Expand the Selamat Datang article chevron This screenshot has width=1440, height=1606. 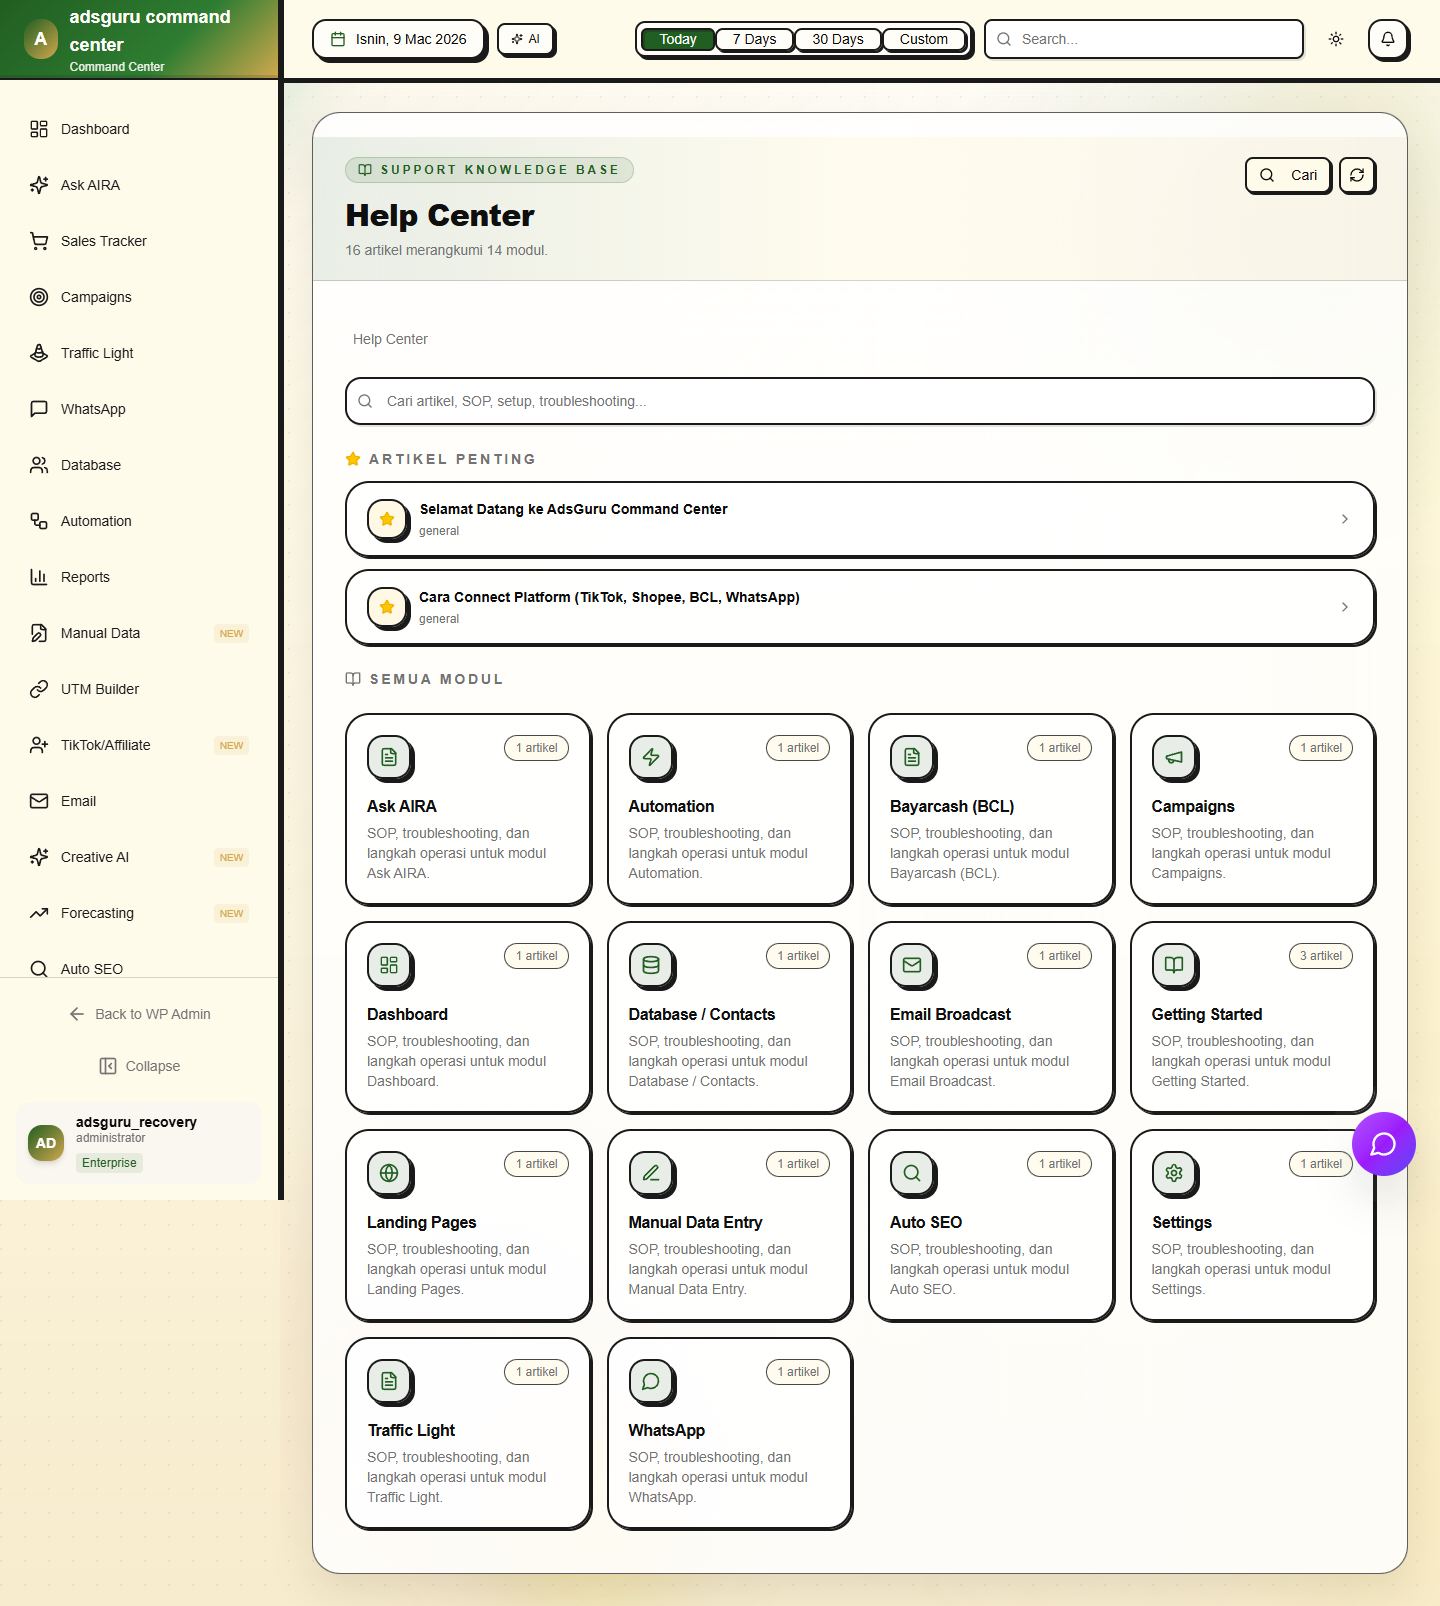pyautogui.click(x=1344, y=519)
